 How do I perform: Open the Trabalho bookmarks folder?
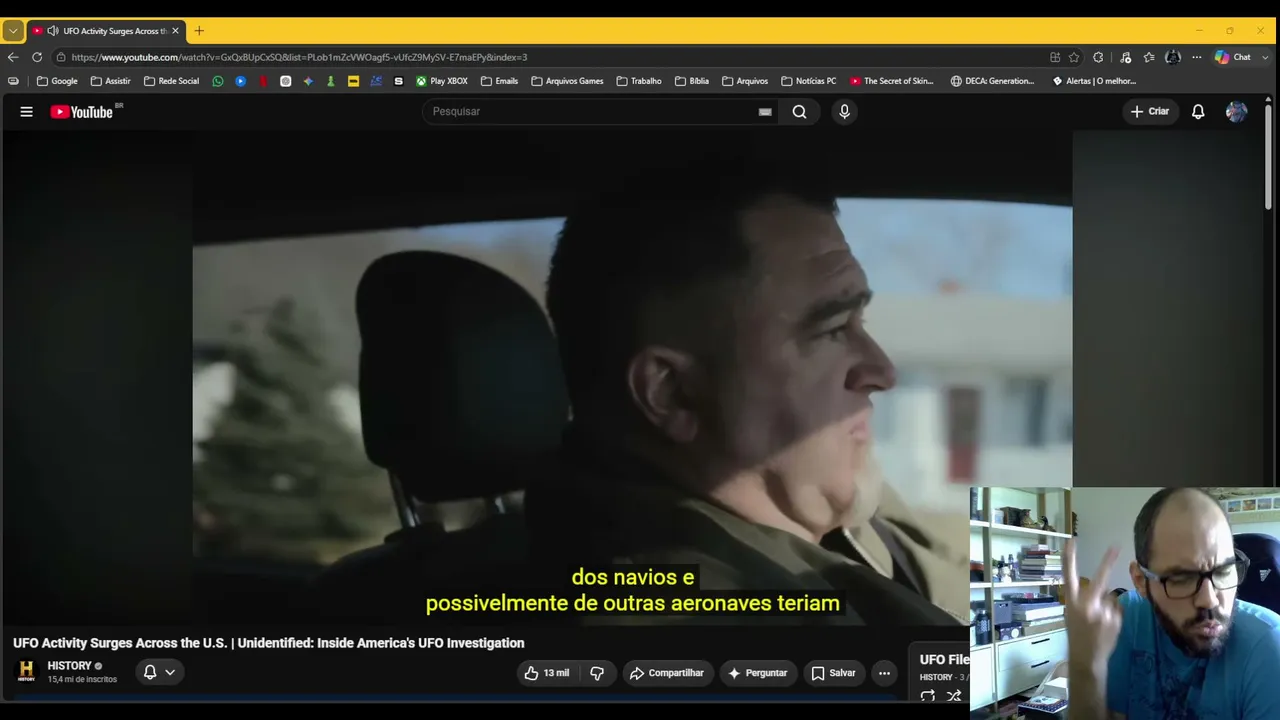click(639, 81)
